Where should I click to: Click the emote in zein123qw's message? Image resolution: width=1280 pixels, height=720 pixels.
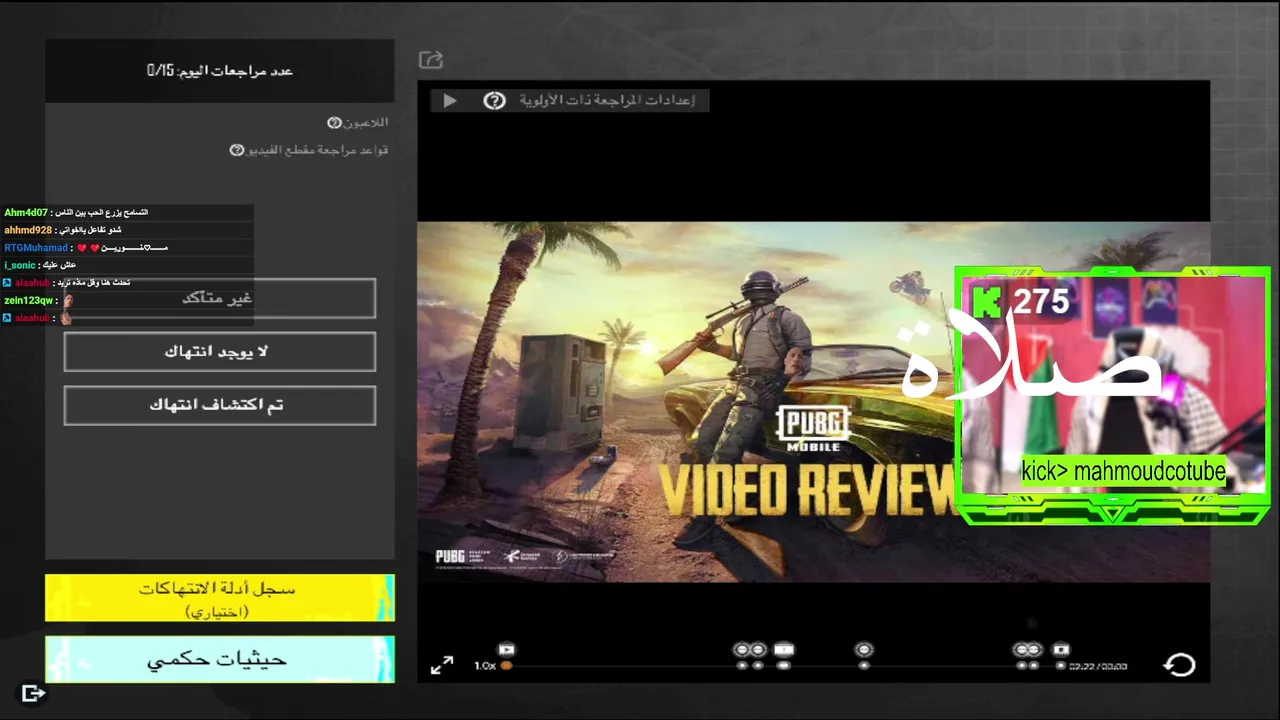(68, 300)
